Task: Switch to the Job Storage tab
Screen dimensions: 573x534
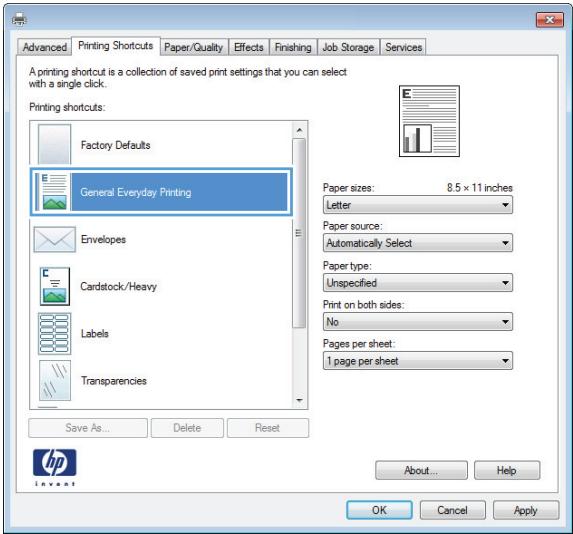Action: point(348,47)
